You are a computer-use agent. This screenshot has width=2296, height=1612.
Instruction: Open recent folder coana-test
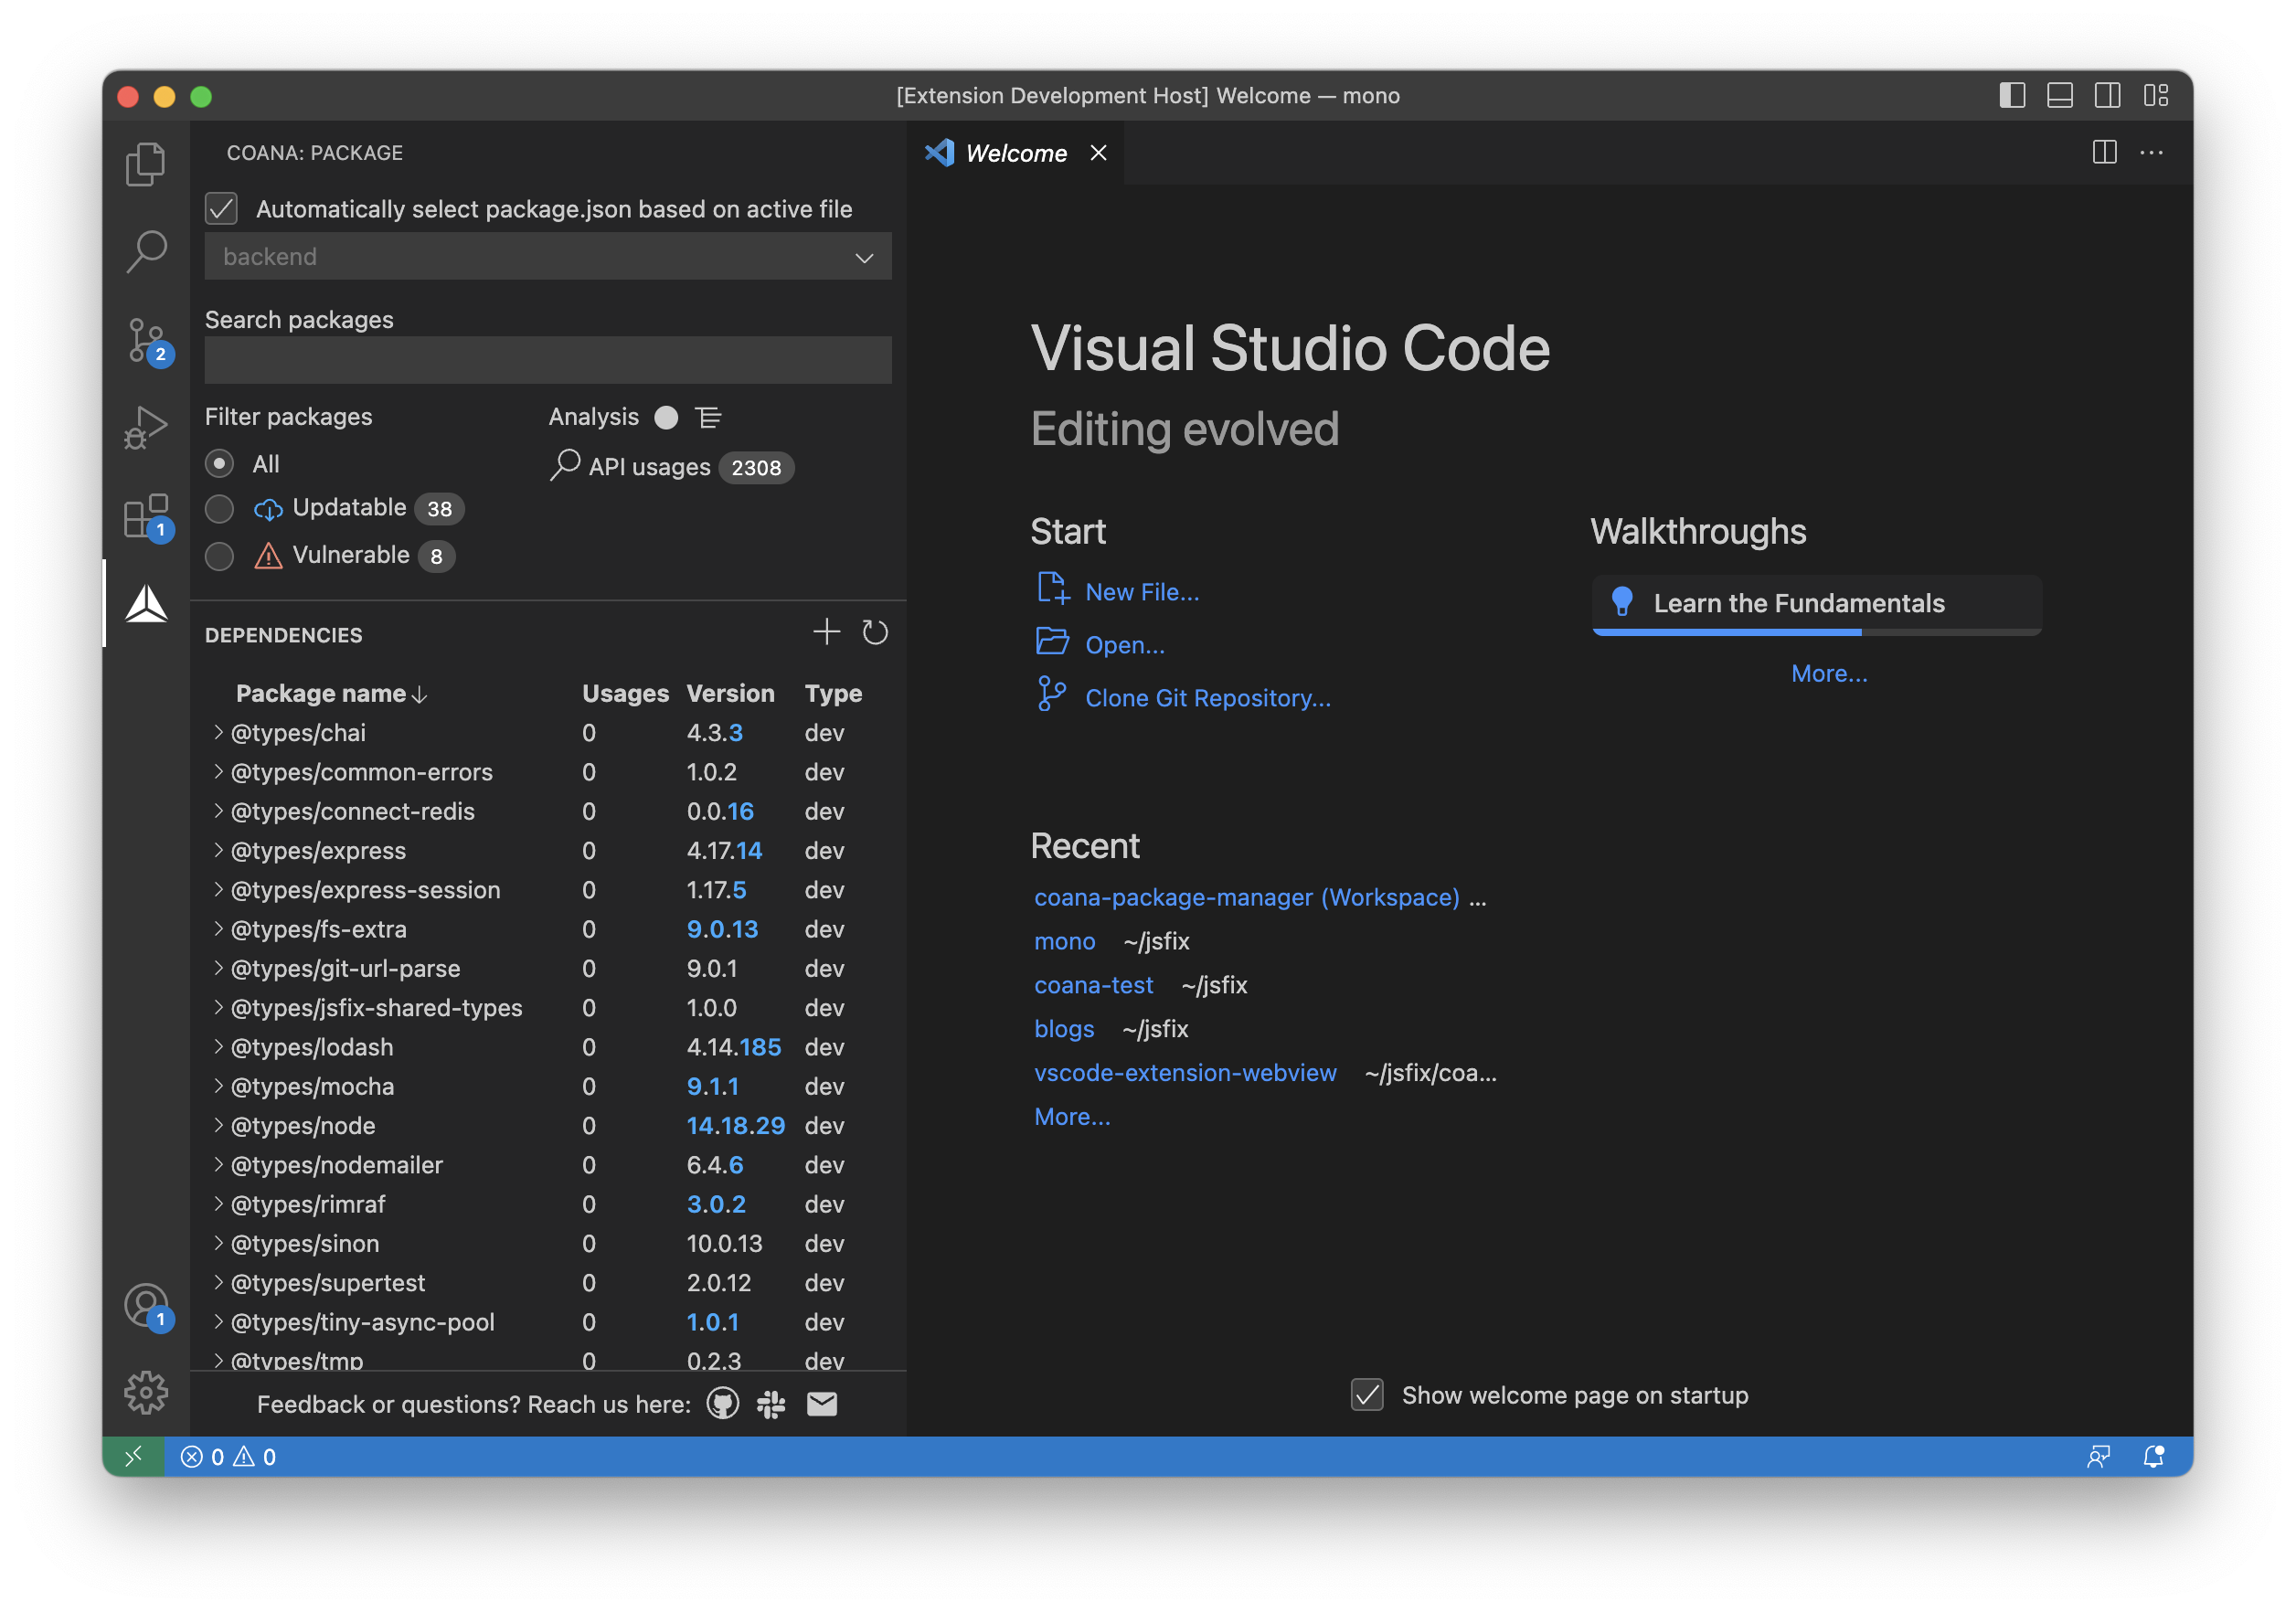click(x=1093, y=985)
